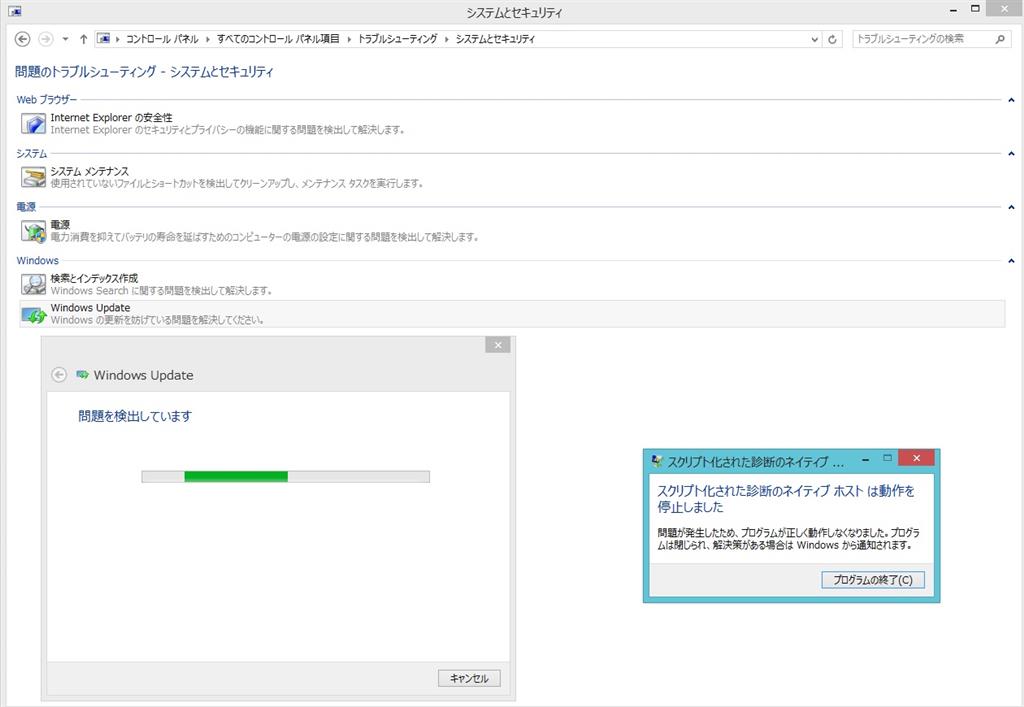
Task: Click the 電源 troubleshooter icon
Action: pyautogui.click(x=33, y=230)
